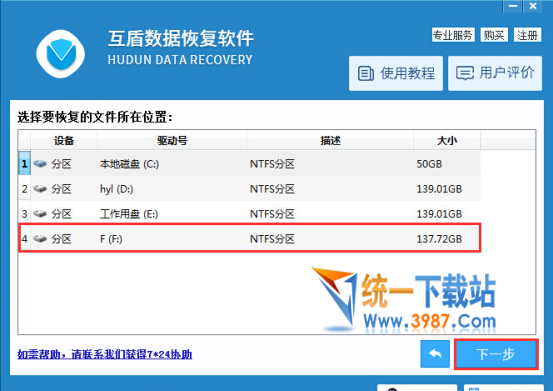Click row number 1 header cell
Screen dimensions: 553x391
pyautogui.click(x=24, y=164)
